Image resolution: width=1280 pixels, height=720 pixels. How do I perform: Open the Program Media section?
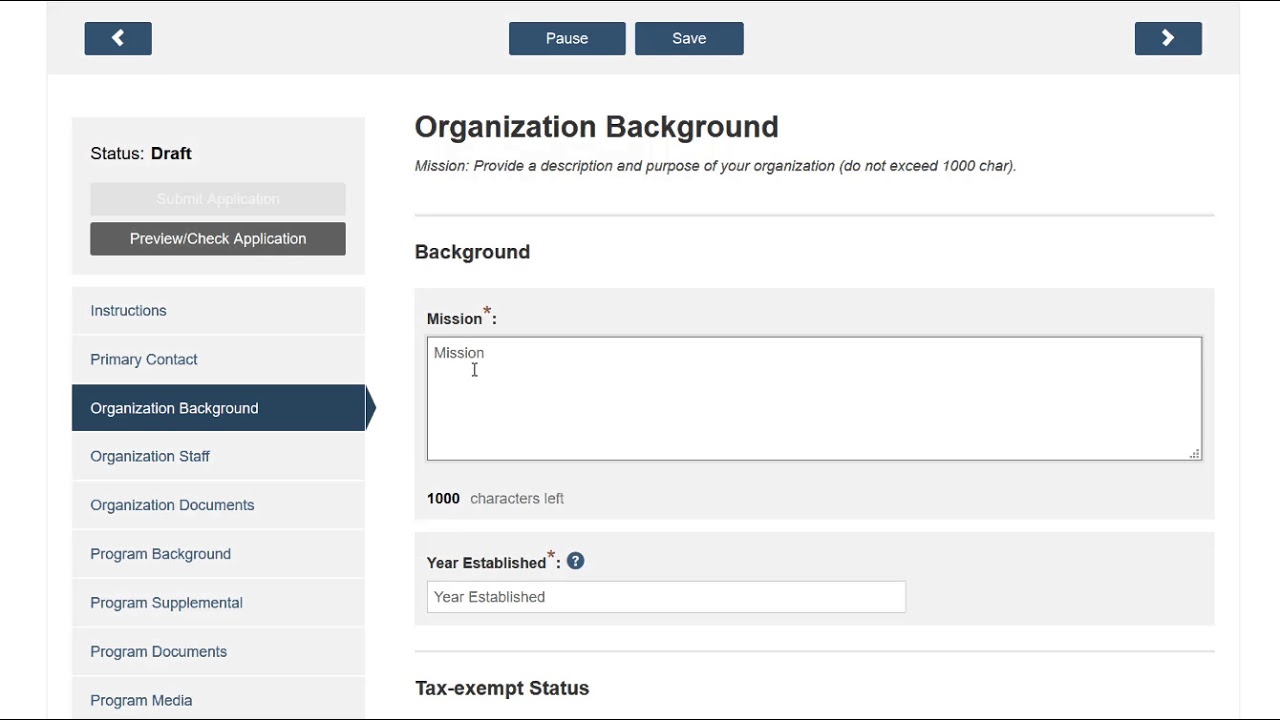(x=141, y=700)
